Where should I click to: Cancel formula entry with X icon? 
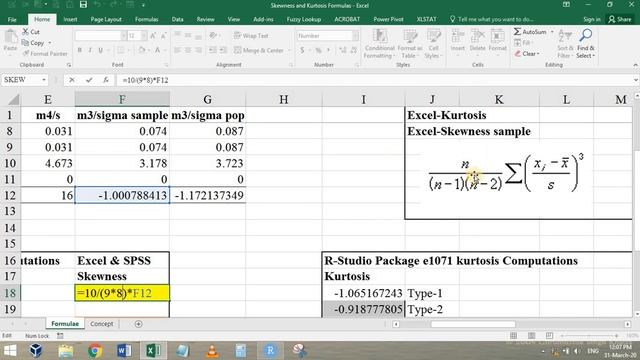coord(72,80)
